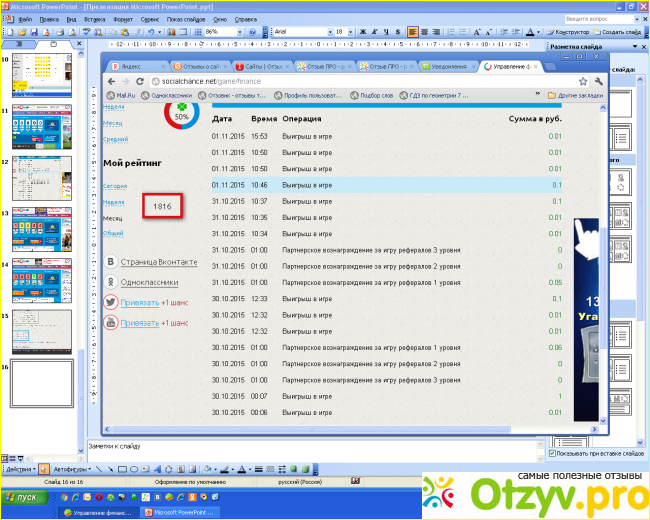
Task: Click the Undo arrow icon
Action: point(151,32)
